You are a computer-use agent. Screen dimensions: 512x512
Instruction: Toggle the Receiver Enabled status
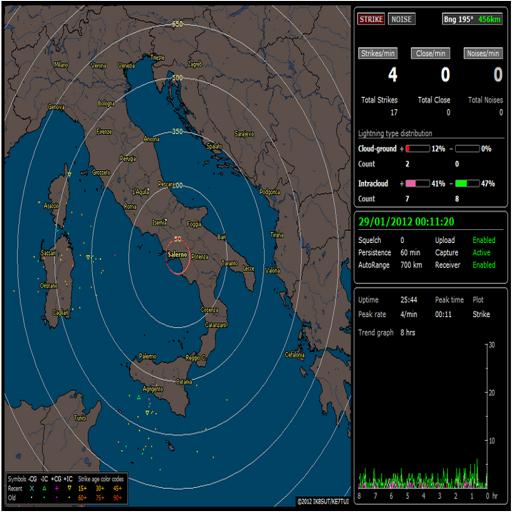[x=484, y=265]
